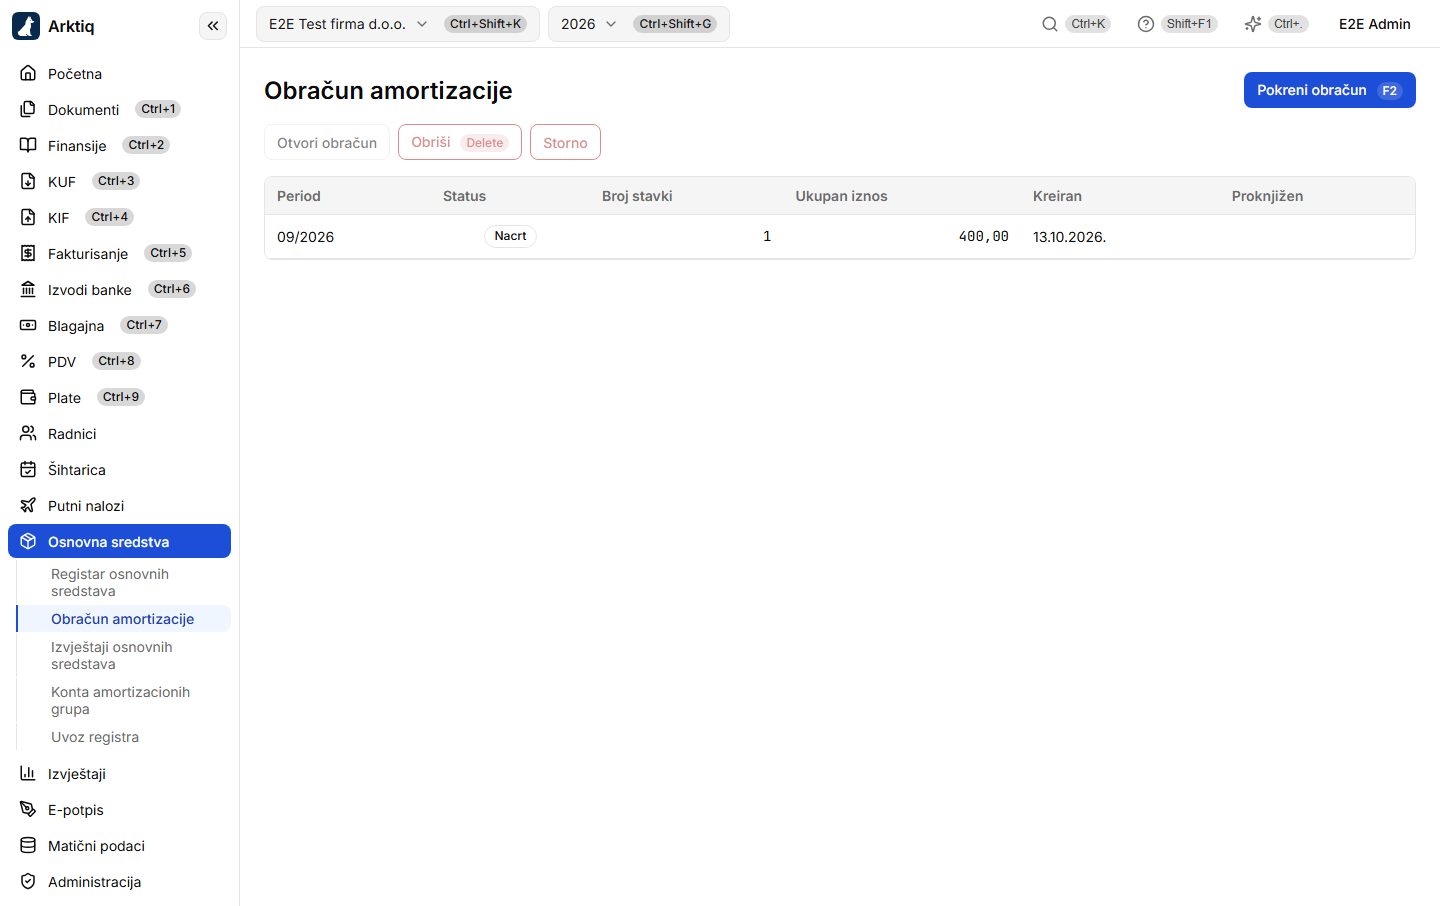Image resolution: width=1440 pixels, height=906 pixels.
Task: Click the E-potpis pen icon
Action: (28, 809)
